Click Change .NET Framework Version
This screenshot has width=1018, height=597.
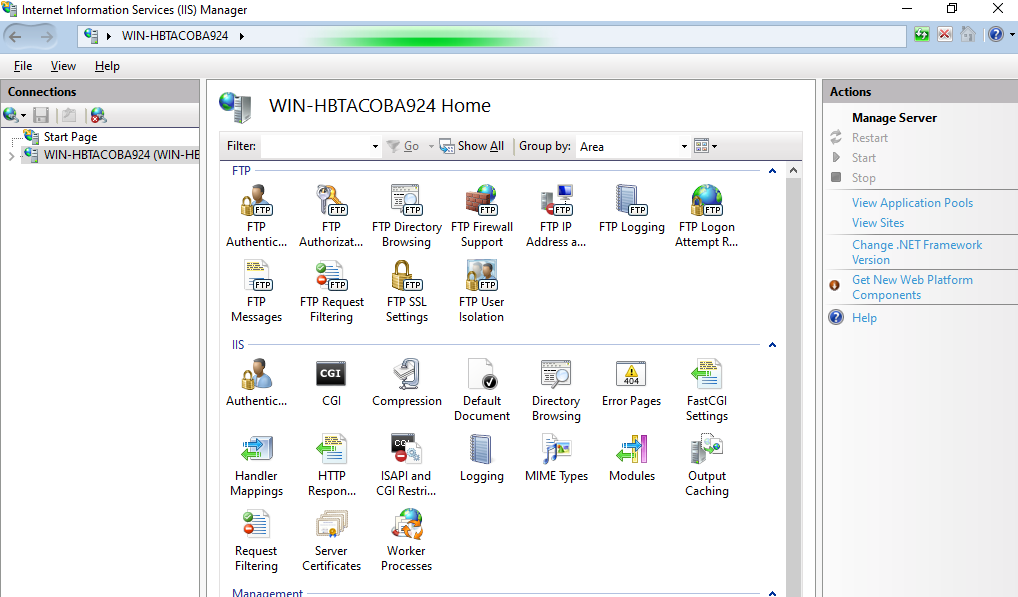click(x=917, y=252)
